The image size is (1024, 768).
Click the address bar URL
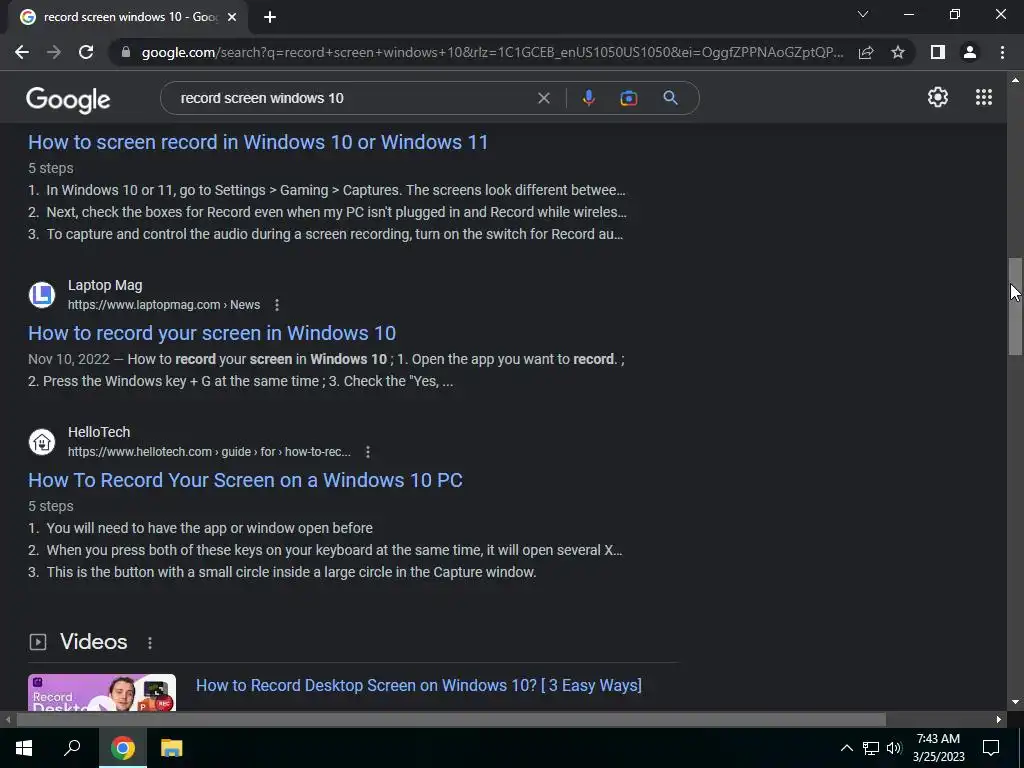pyautogui.click(x=492, y=52)
